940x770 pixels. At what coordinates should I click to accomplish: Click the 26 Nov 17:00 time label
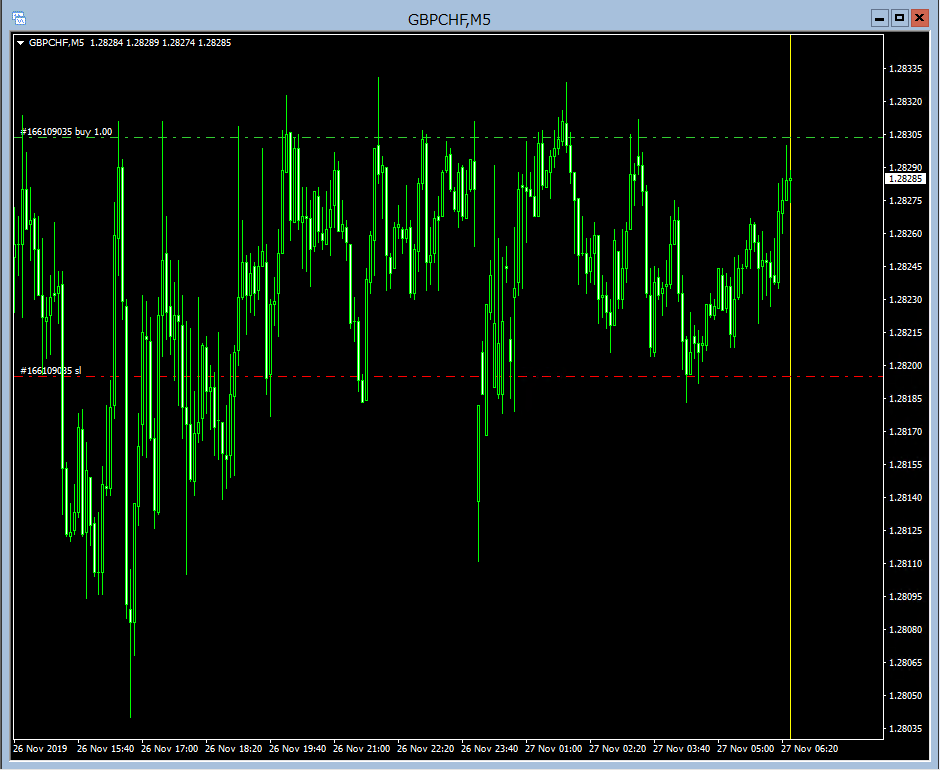(170, 748)
